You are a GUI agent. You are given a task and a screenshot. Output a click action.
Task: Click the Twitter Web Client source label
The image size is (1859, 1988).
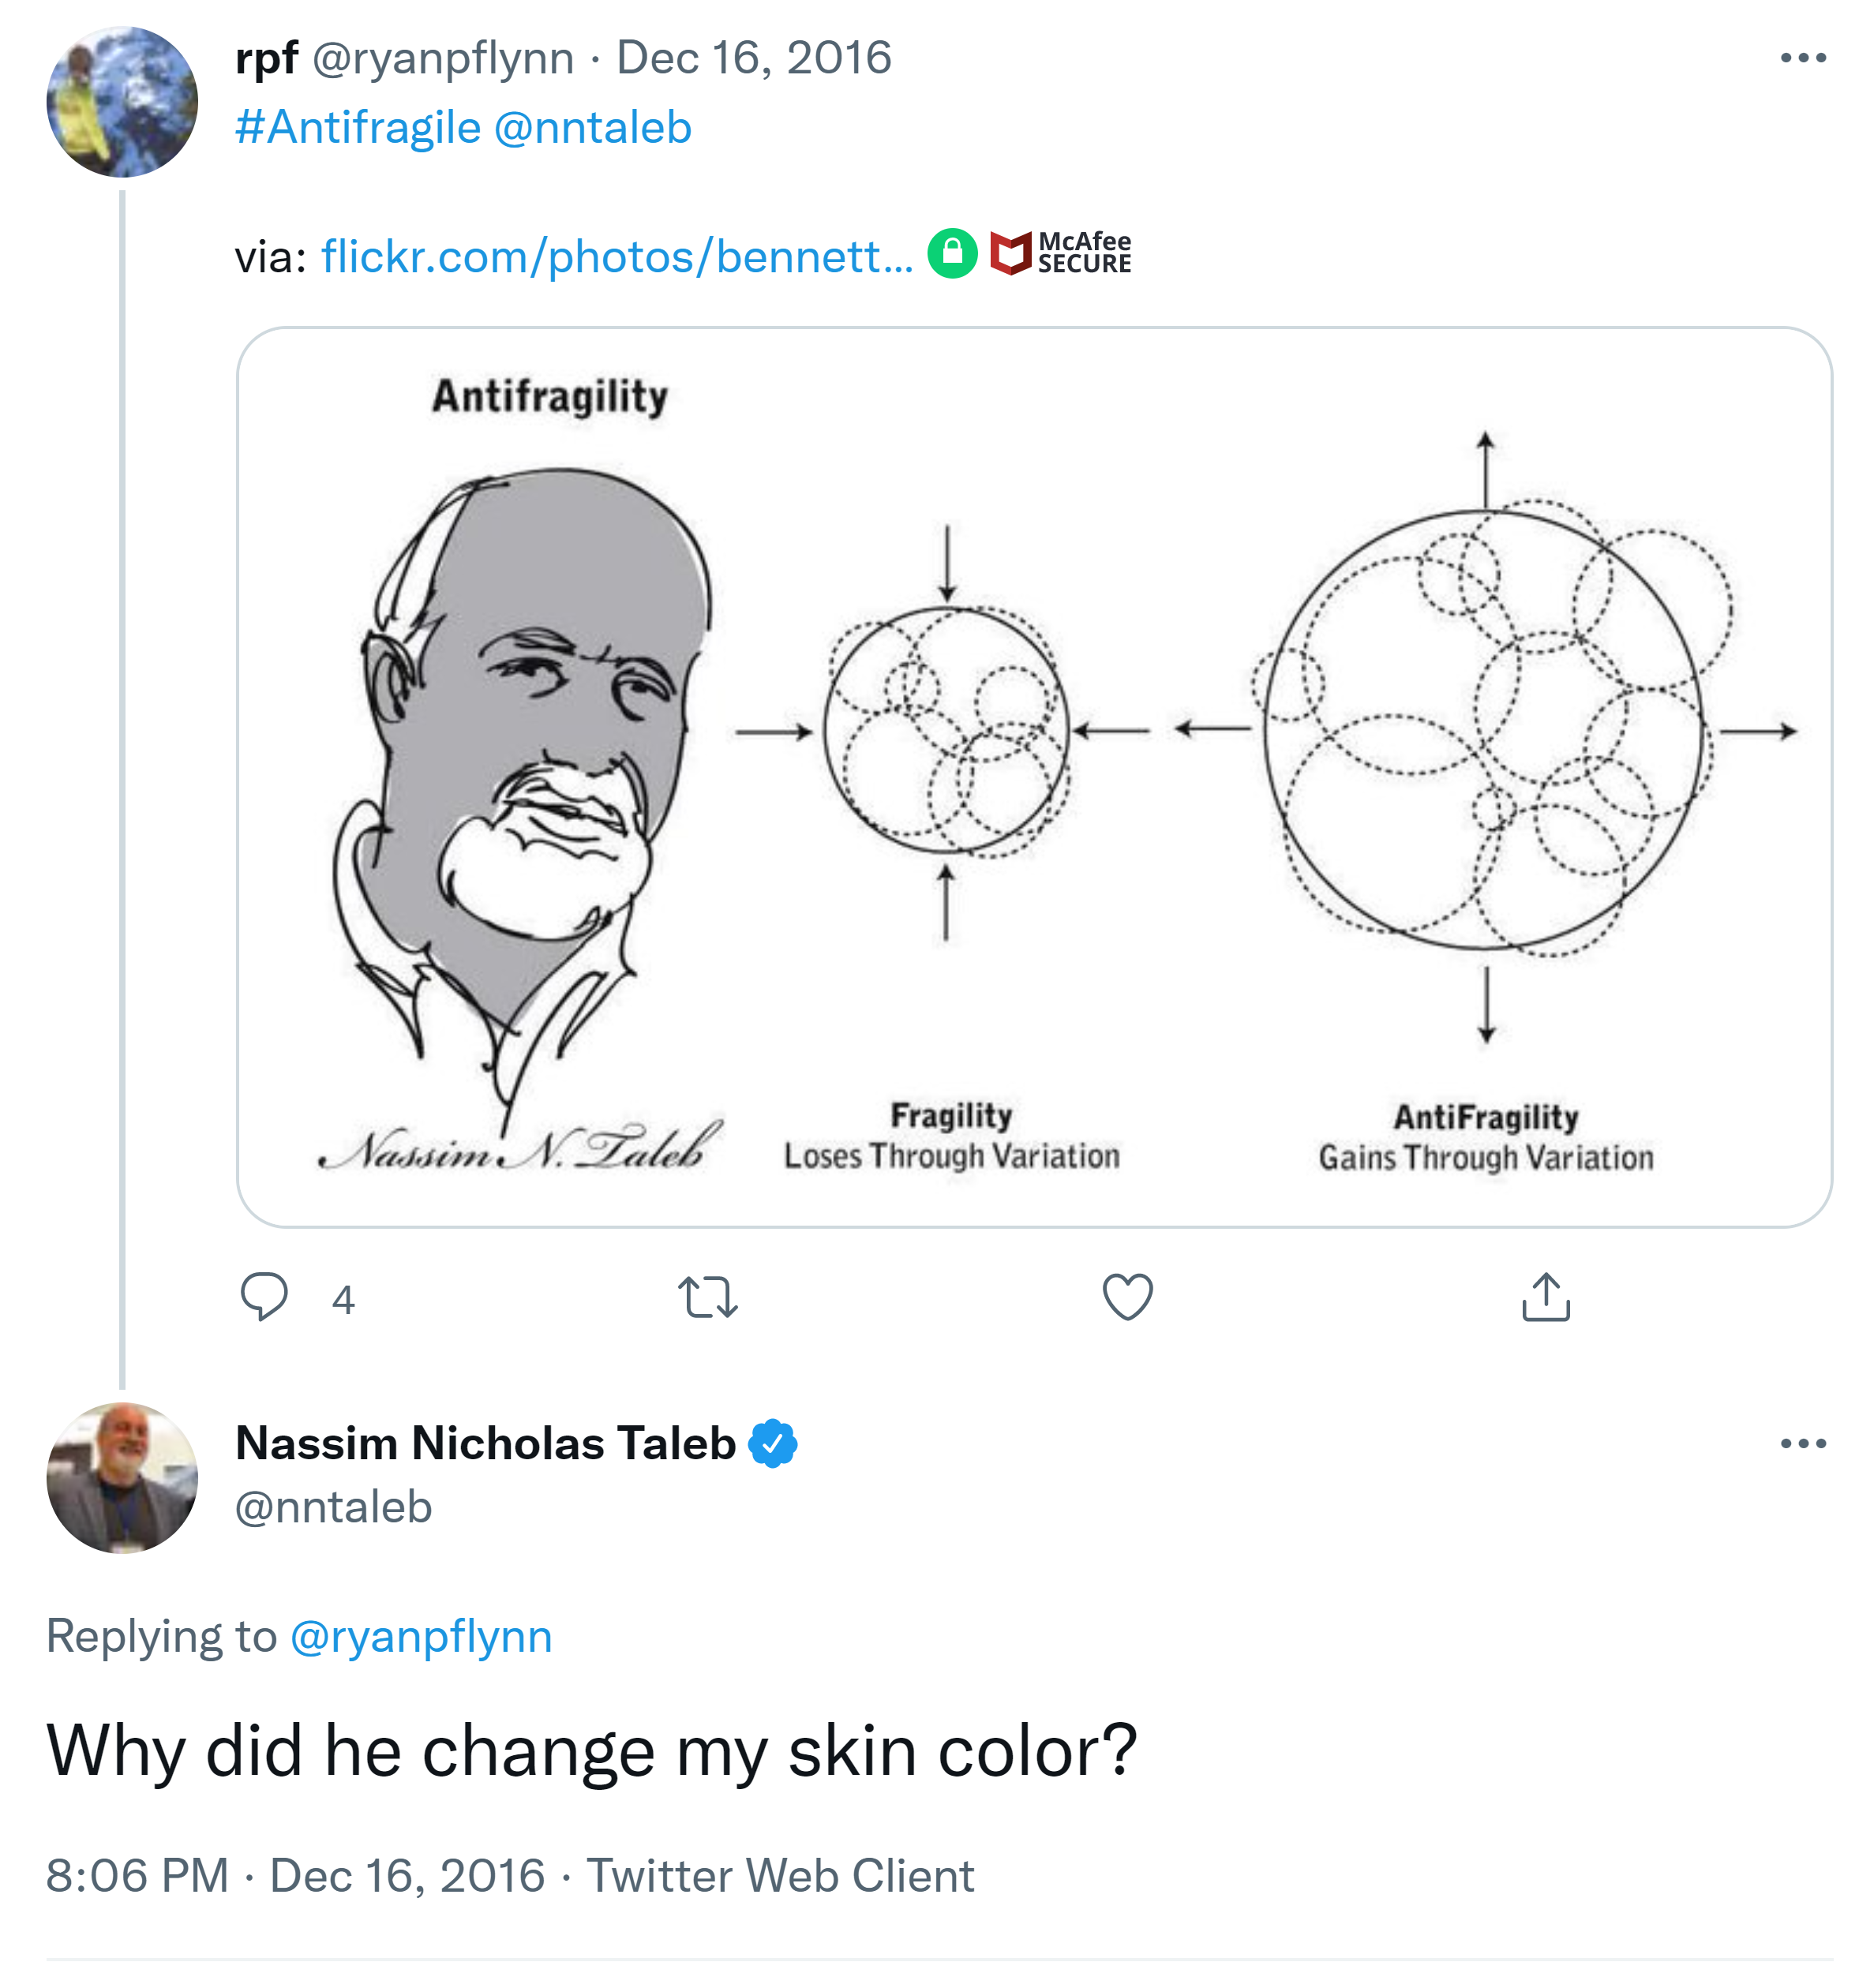[x=779, y=1875]
